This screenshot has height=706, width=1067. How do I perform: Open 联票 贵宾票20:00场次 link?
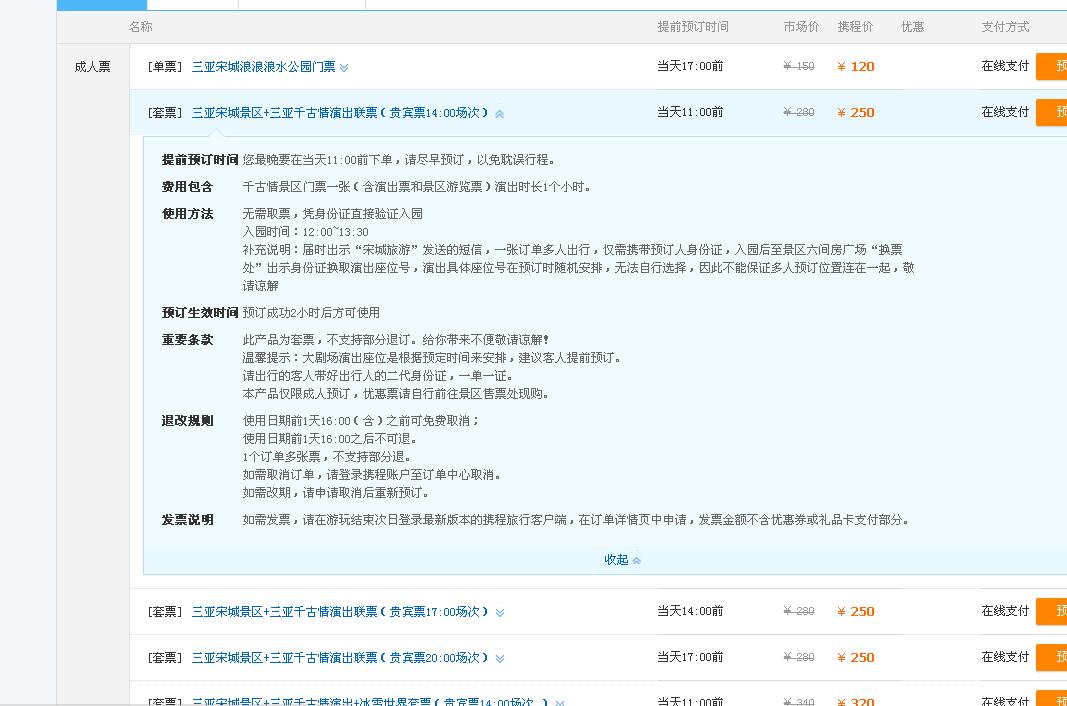point(340,658)
